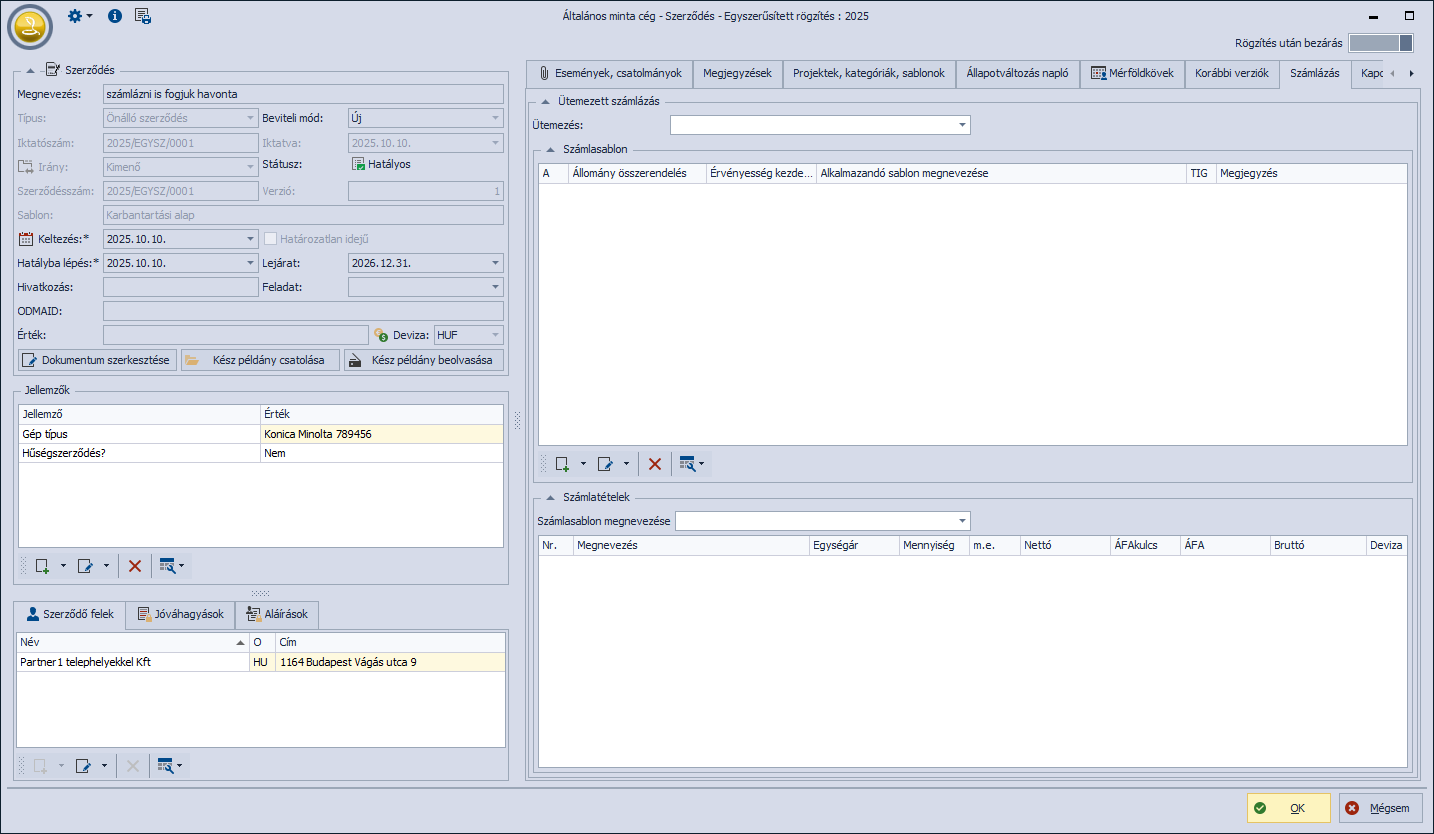The image size is (1434, 834).
Task: Click the info icon in title bar
Action: tap(115, 16)
